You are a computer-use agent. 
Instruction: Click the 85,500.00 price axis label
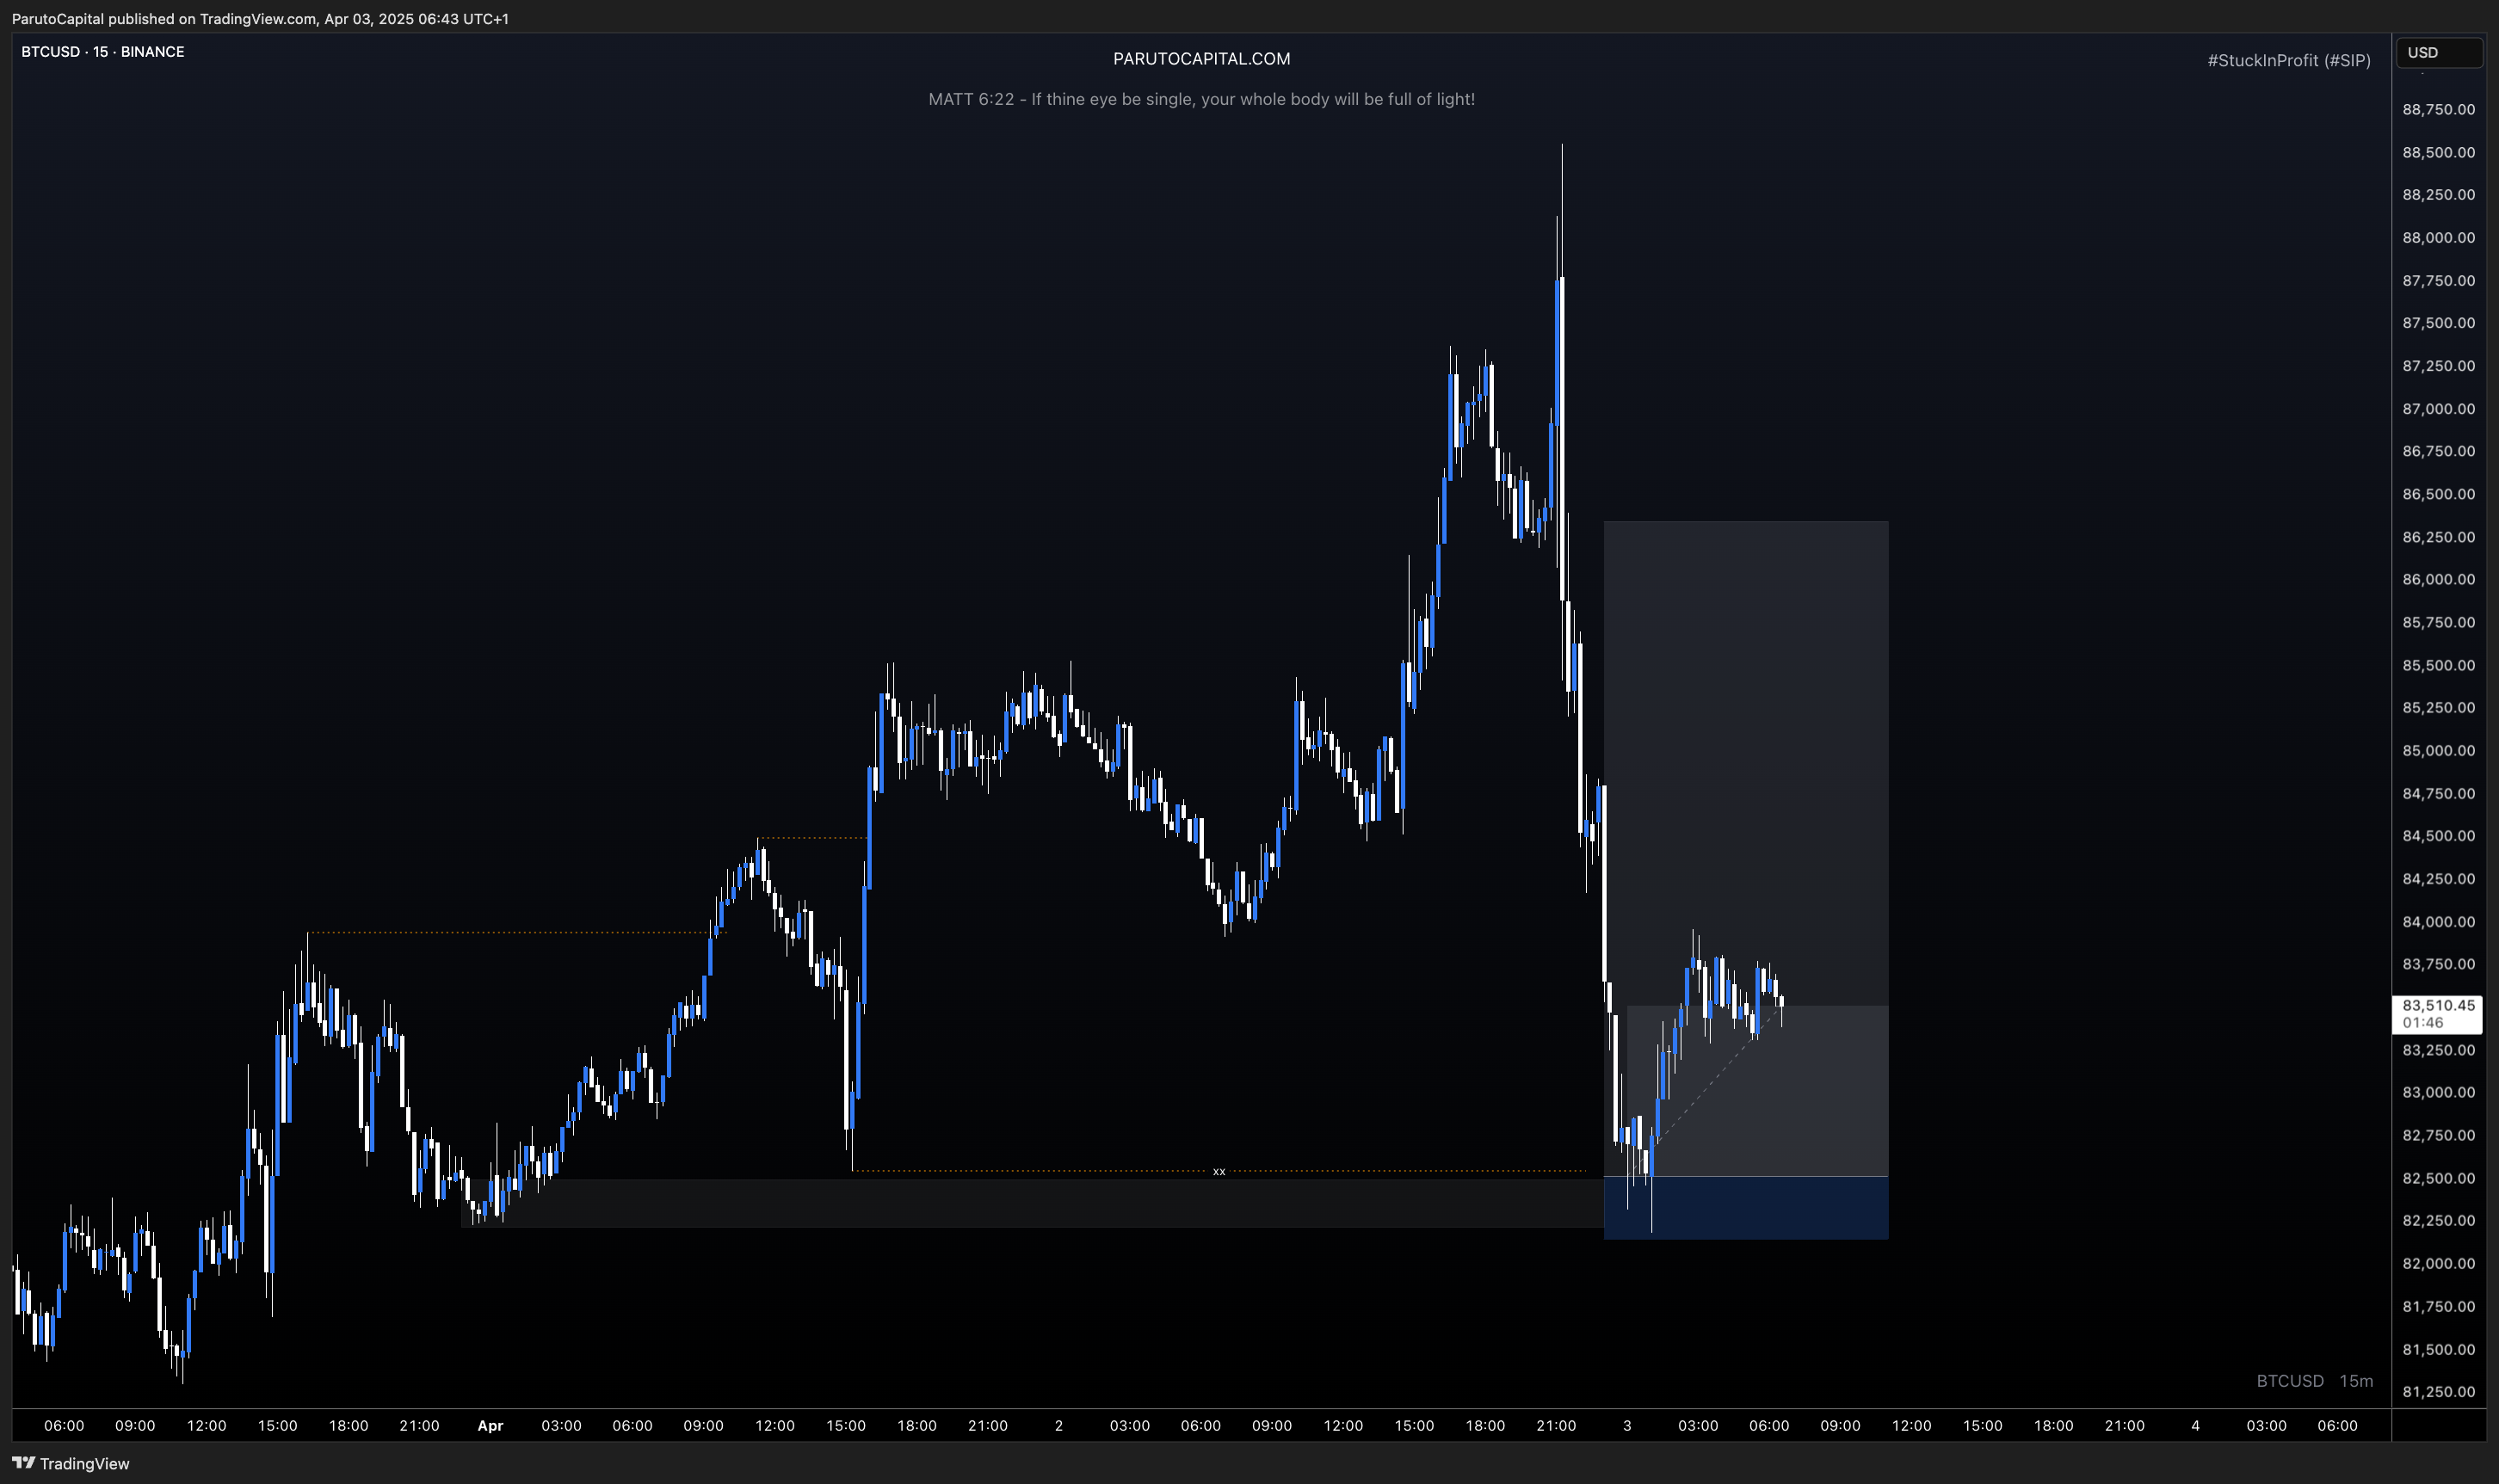tap(2438, 665)
